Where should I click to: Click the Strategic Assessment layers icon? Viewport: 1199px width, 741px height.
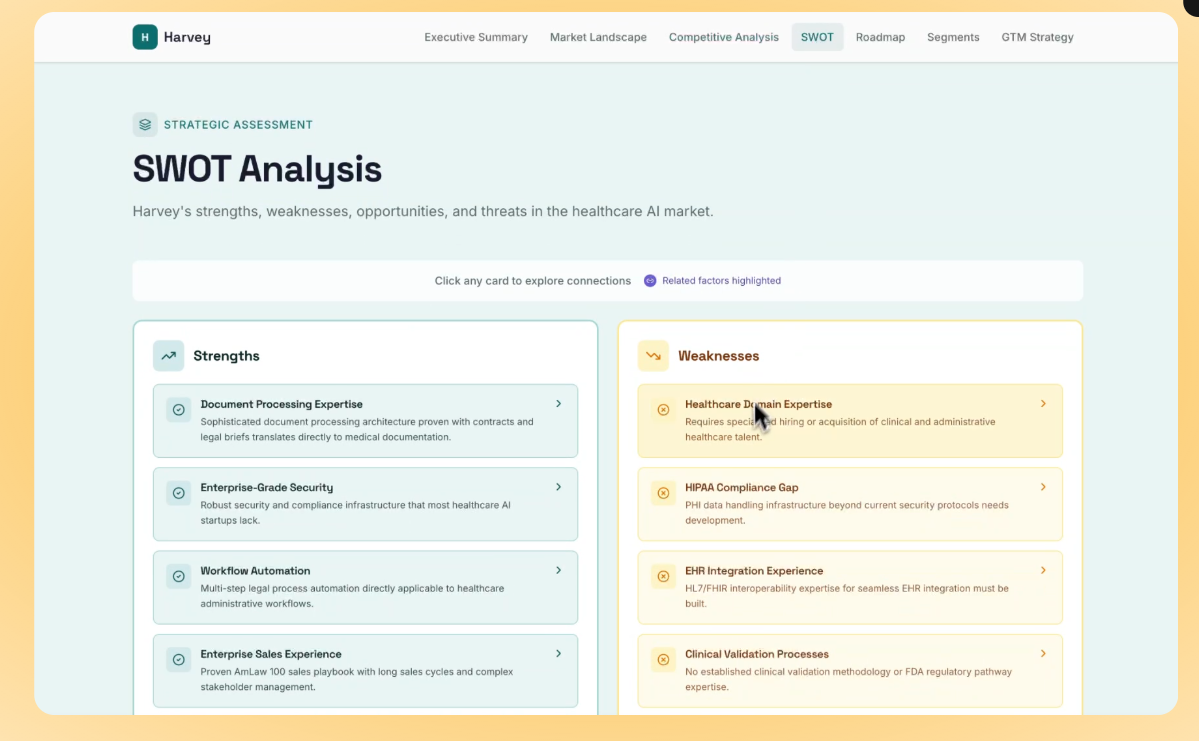coord(145,125)
